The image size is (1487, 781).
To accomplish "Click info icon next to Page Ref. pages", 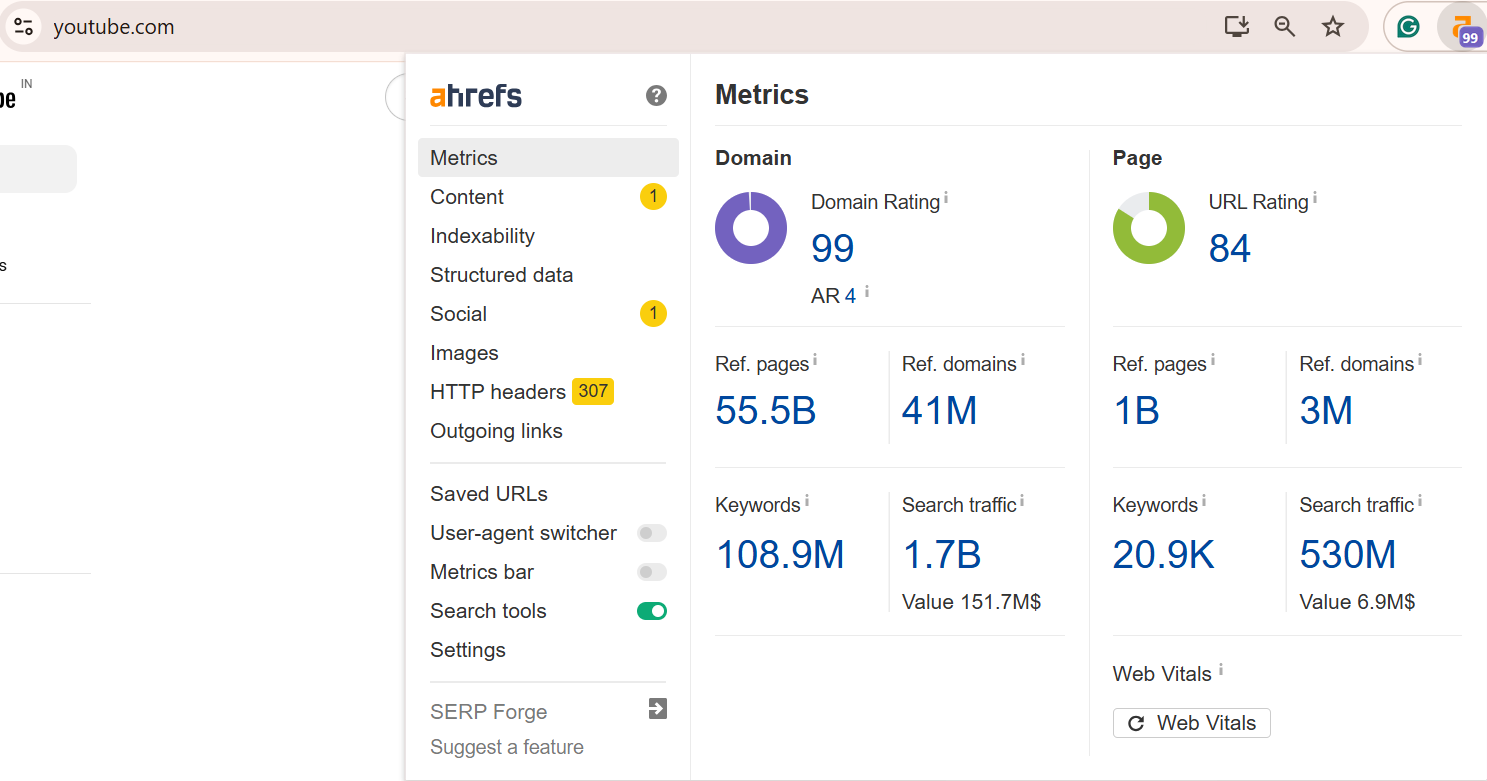I will click(1213, 360).
